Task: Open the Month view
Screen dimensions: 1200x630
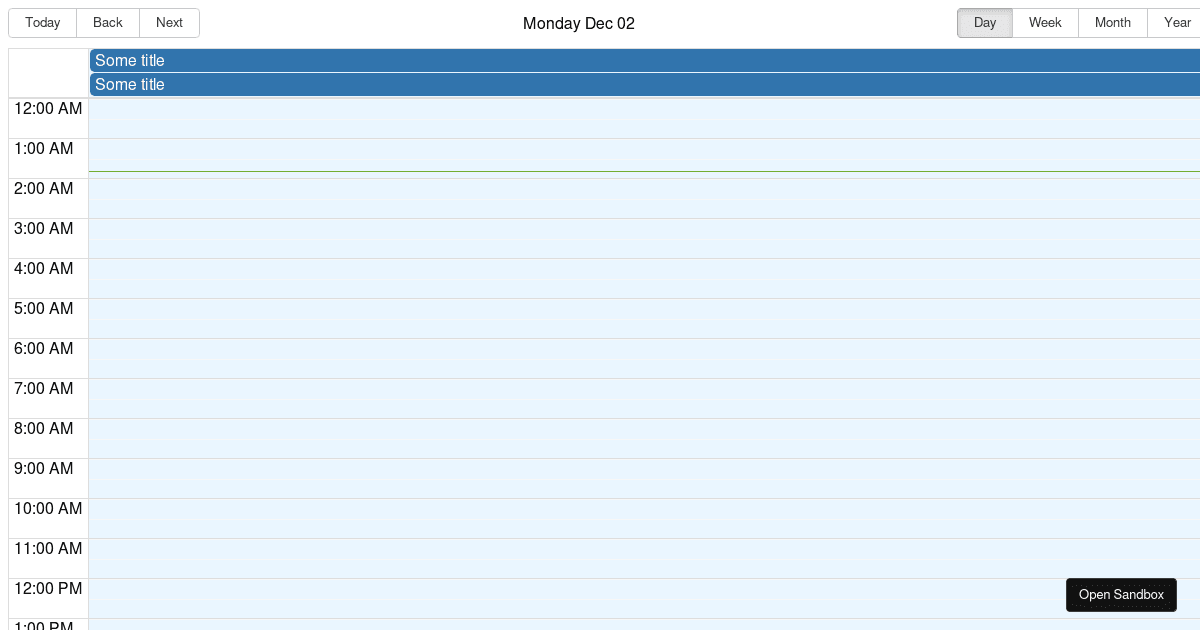Action: click(x=1112, y=22)
